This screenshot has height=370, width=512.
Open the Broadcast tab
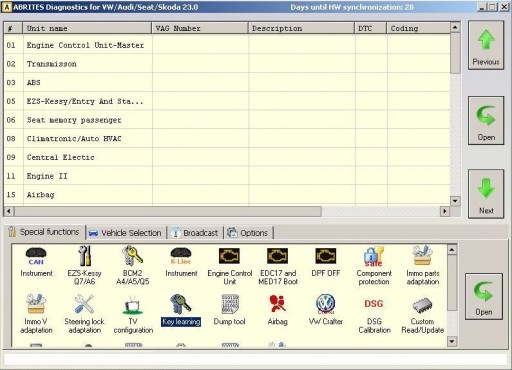195,233
